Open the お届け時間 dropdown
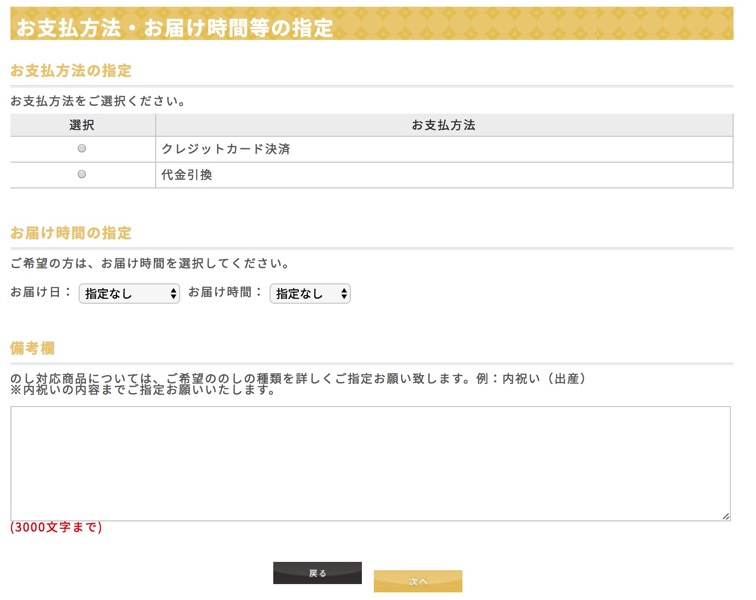This screenshot has height=600, width=756. (310, 293)
